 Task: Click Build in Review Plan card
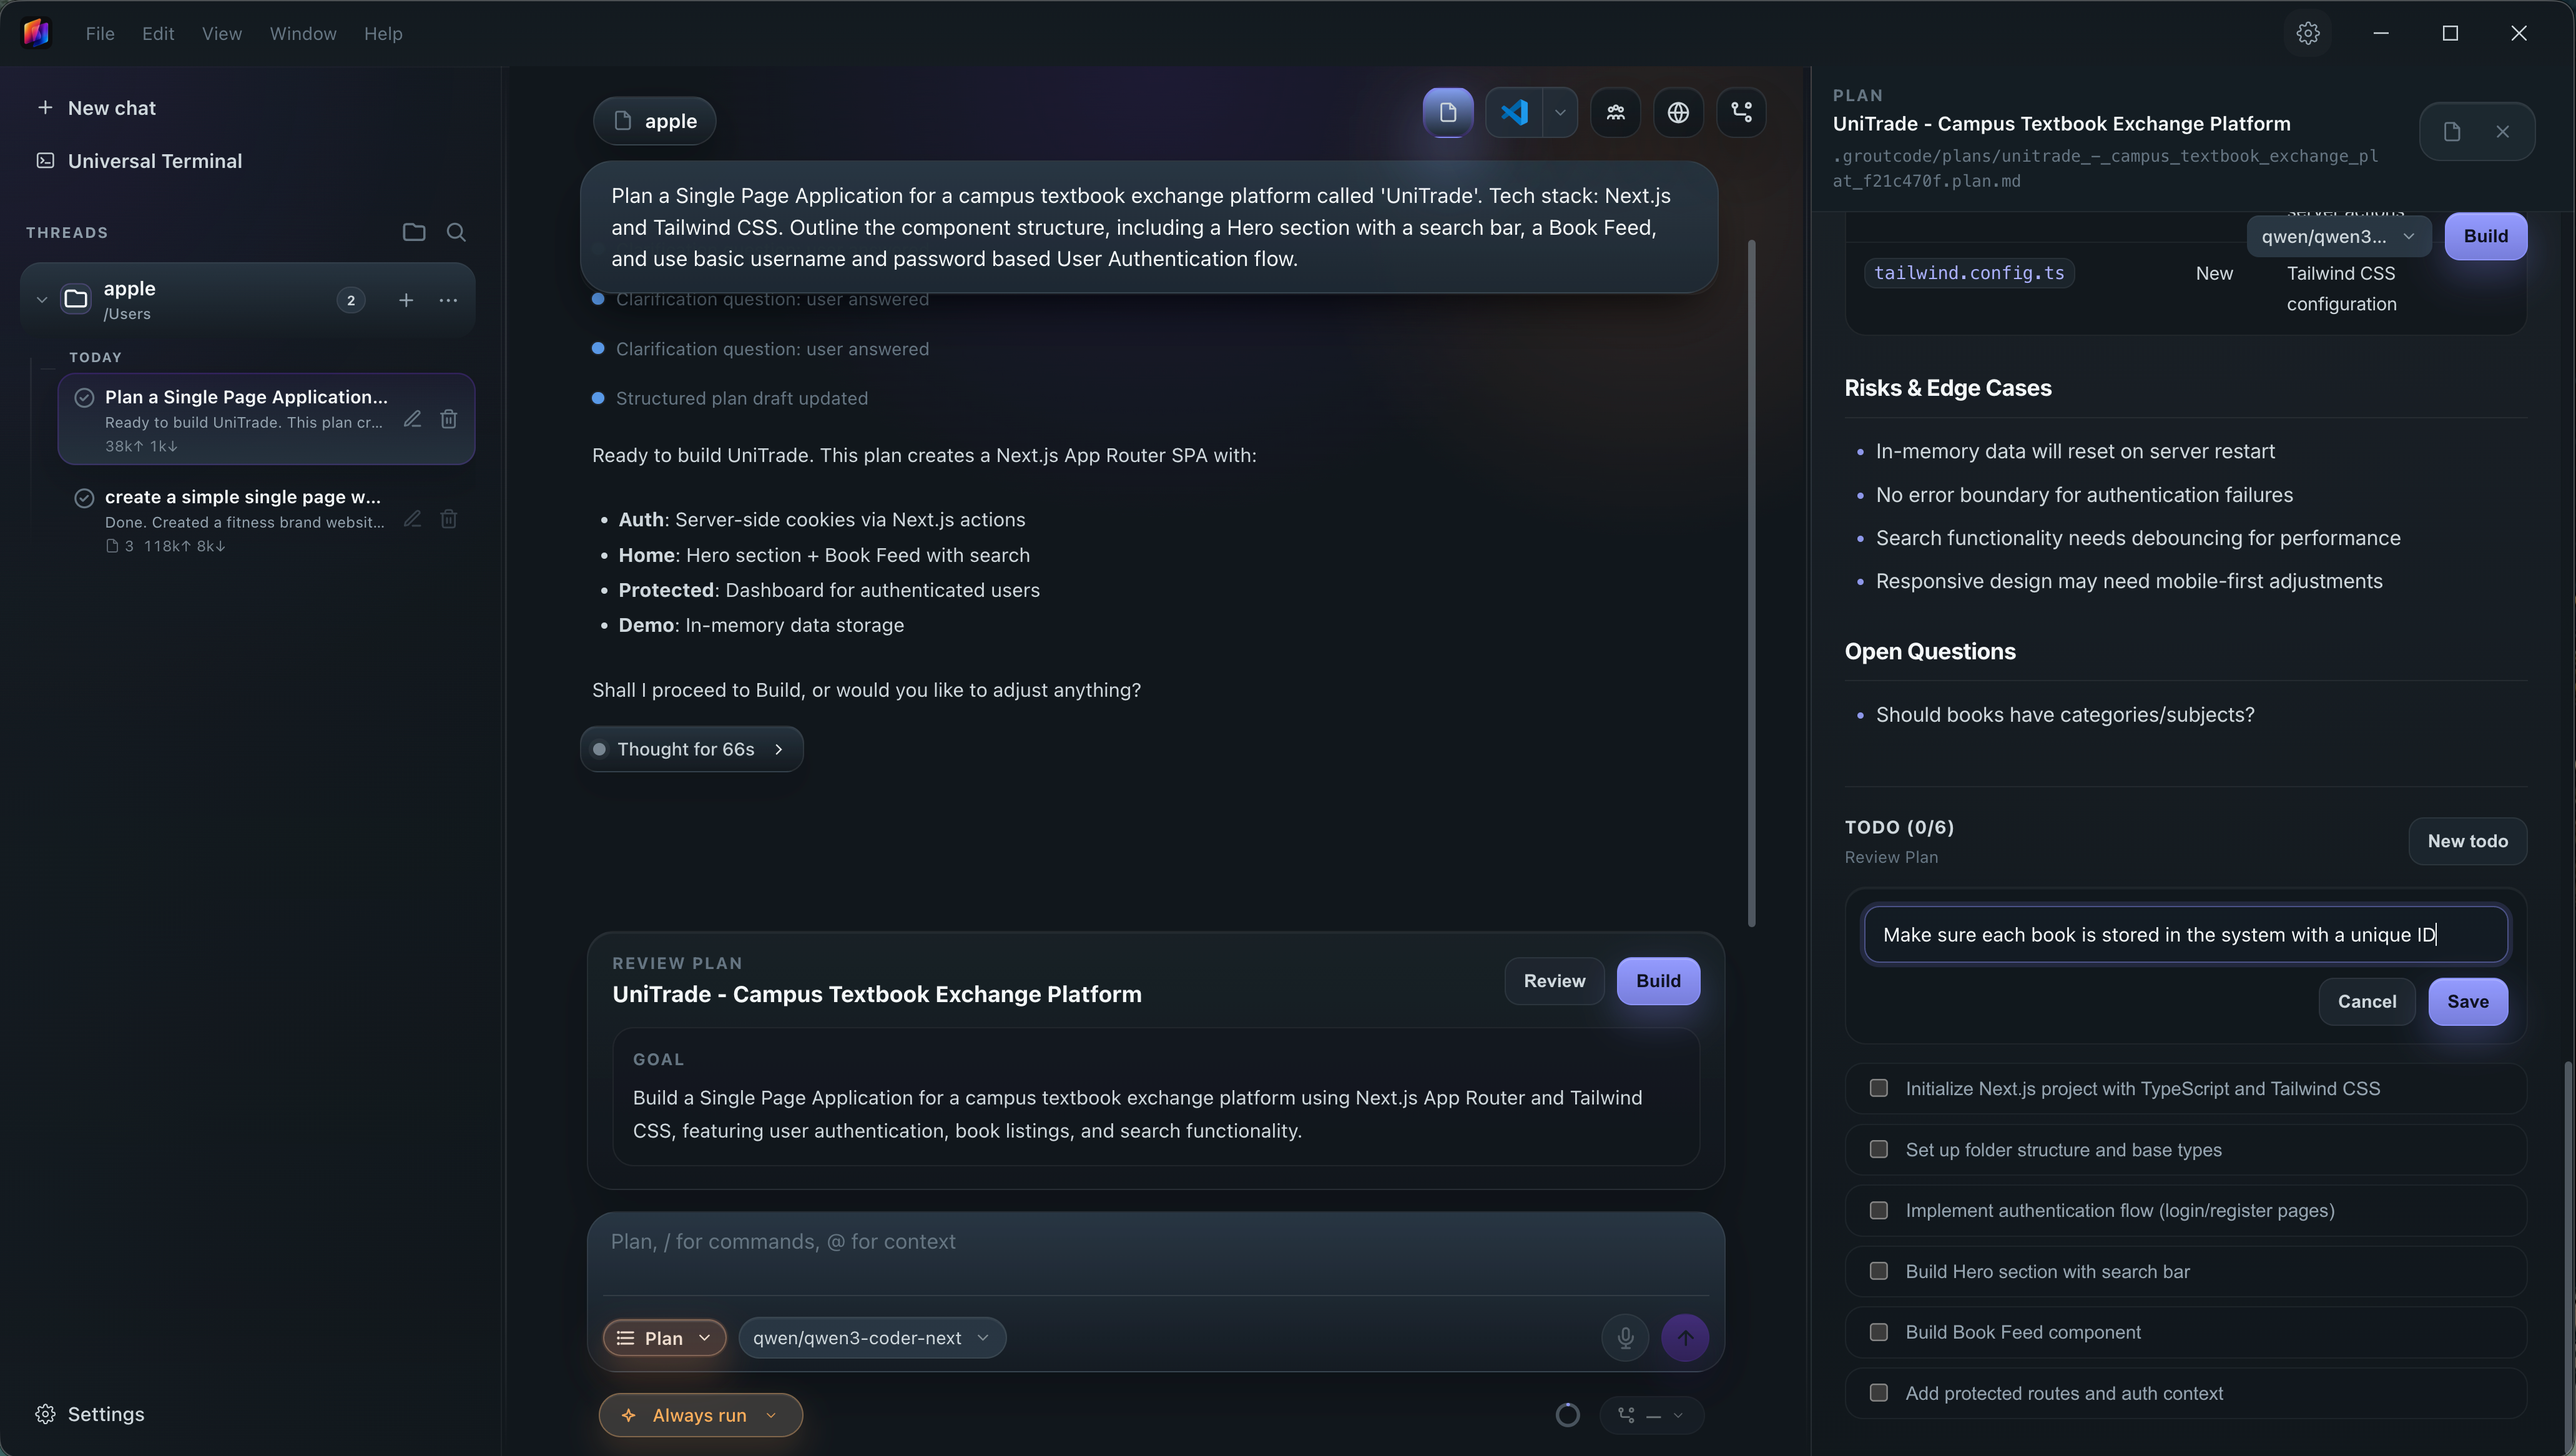pyautogui.click(x=1658, y=981)
